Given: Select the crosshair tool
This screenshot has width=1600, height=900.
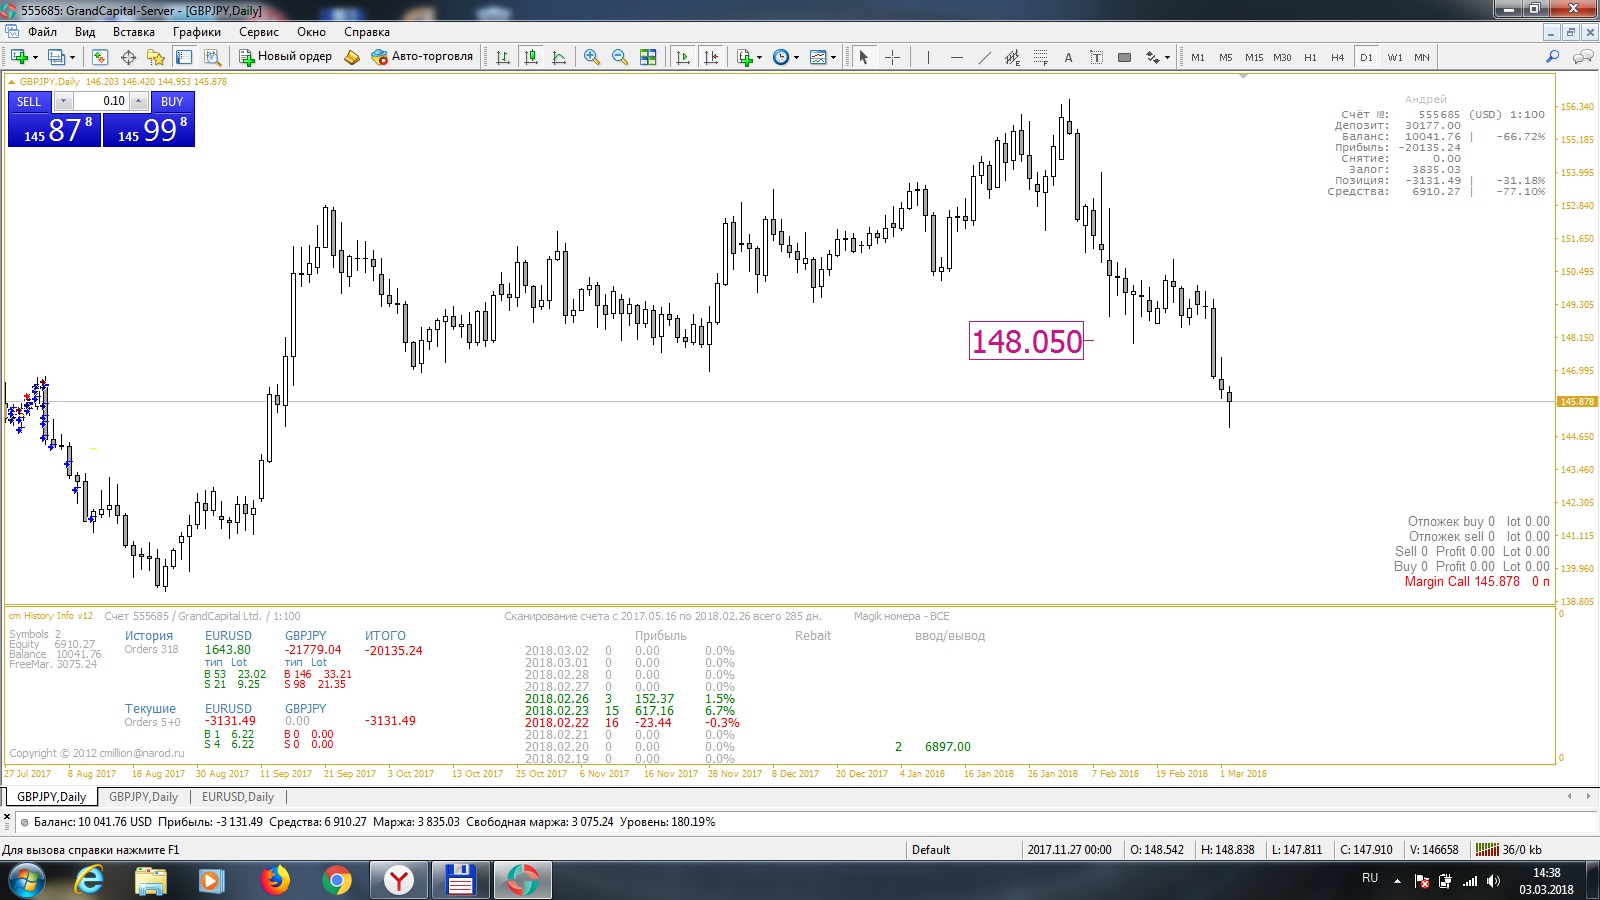Looking at the screenshot, I should 892,57.
